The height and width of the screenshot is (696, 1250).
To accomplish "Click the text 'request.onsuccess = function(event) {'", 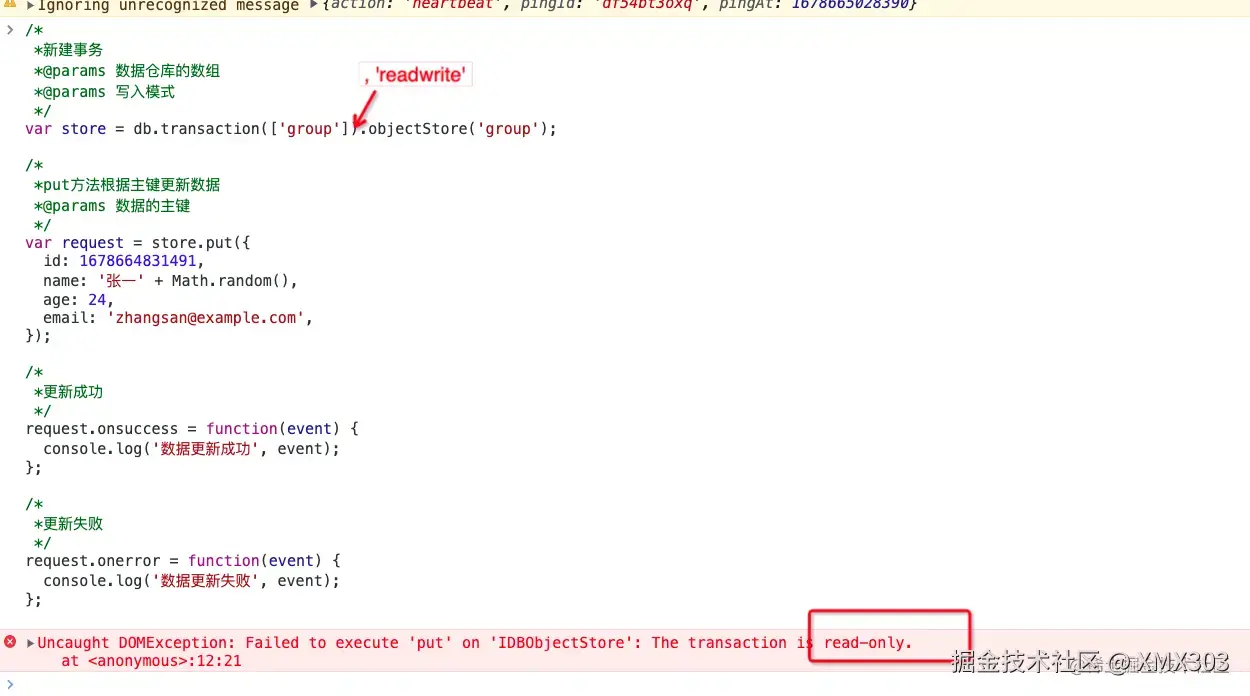I will [192, 429].
